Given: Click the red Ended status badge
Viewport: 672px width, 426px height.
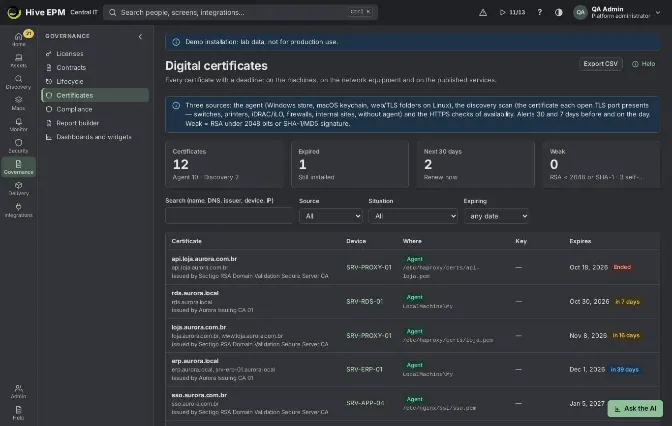Looking at the screenshot, I should [x=622, y=267].
